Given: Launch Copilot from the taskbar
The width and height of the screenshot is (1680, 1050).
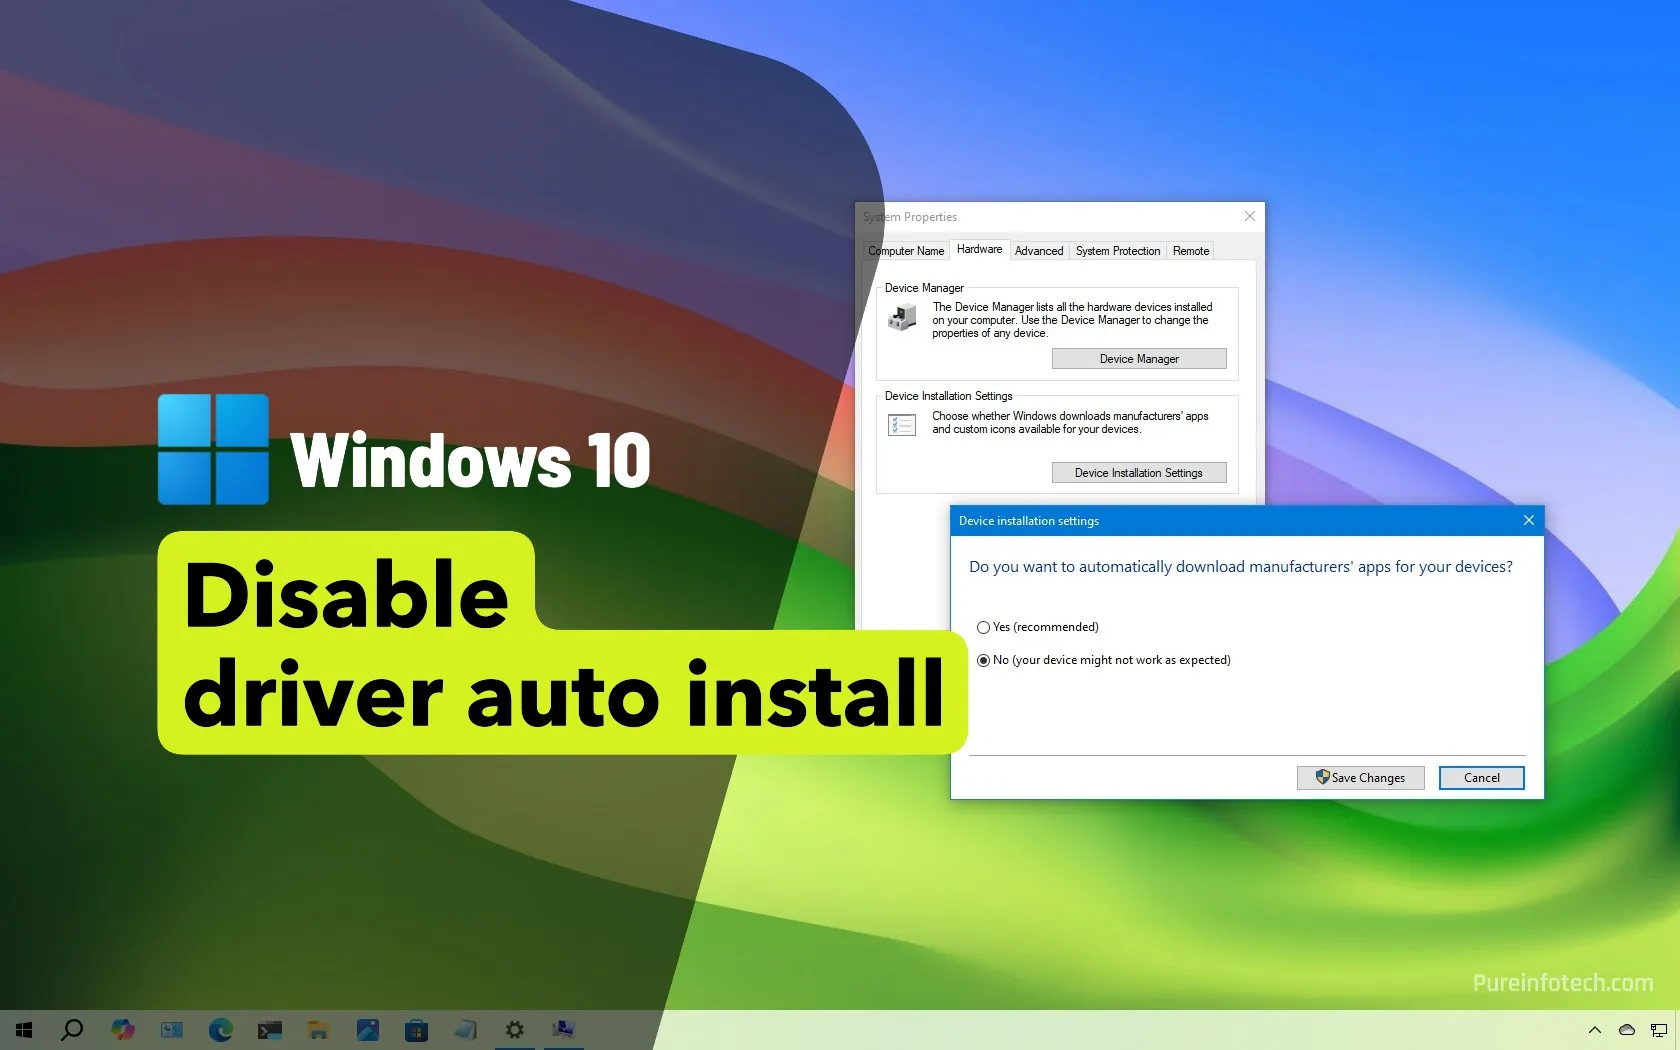Looking at the screenshot, I should coord(123,1029).
